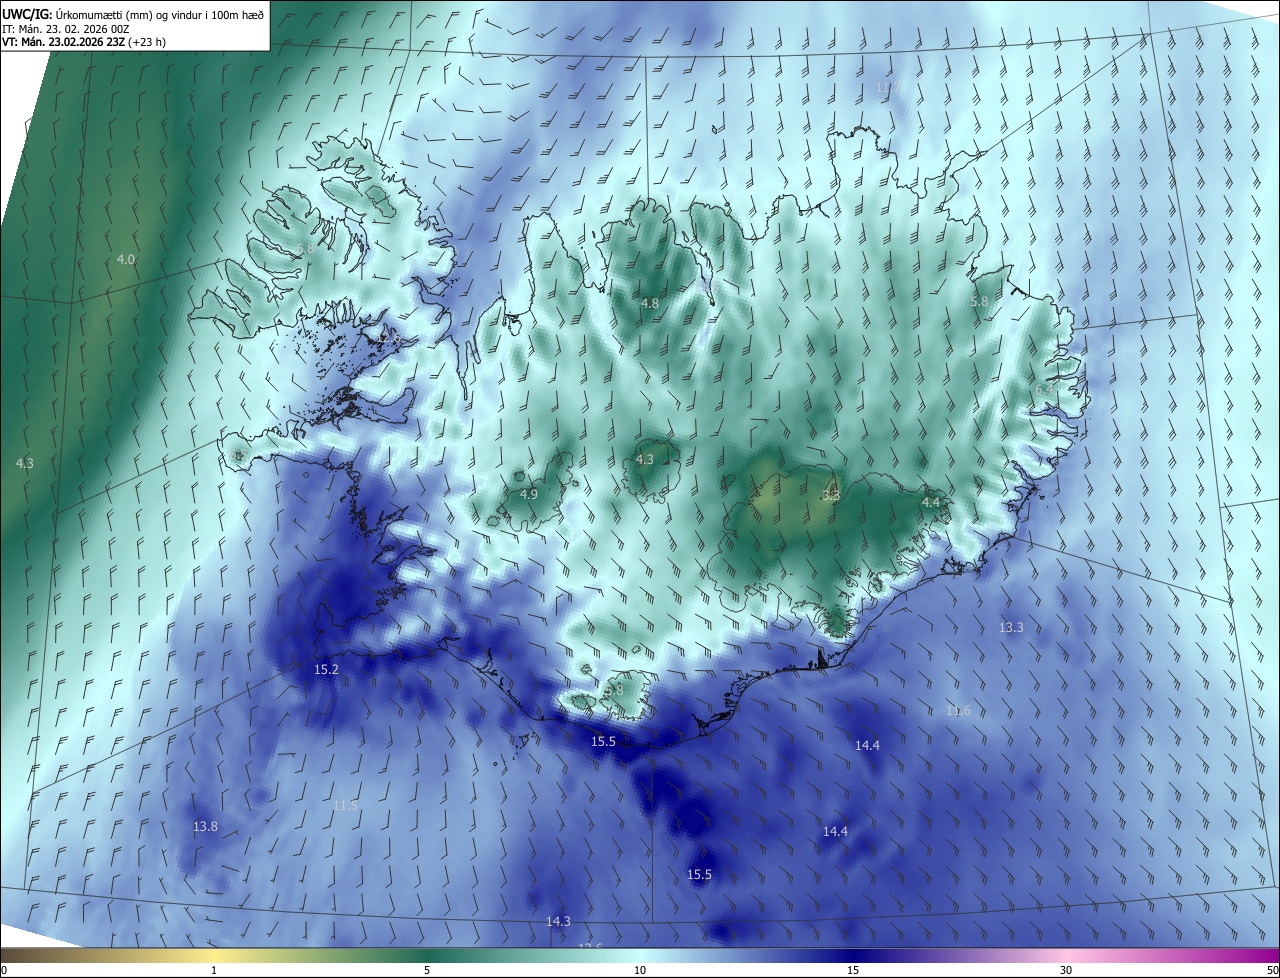Select the 4.4 value east of Vatnajökull
The height and width of the screenshot is (978, 1280).
tap(930, 502)
